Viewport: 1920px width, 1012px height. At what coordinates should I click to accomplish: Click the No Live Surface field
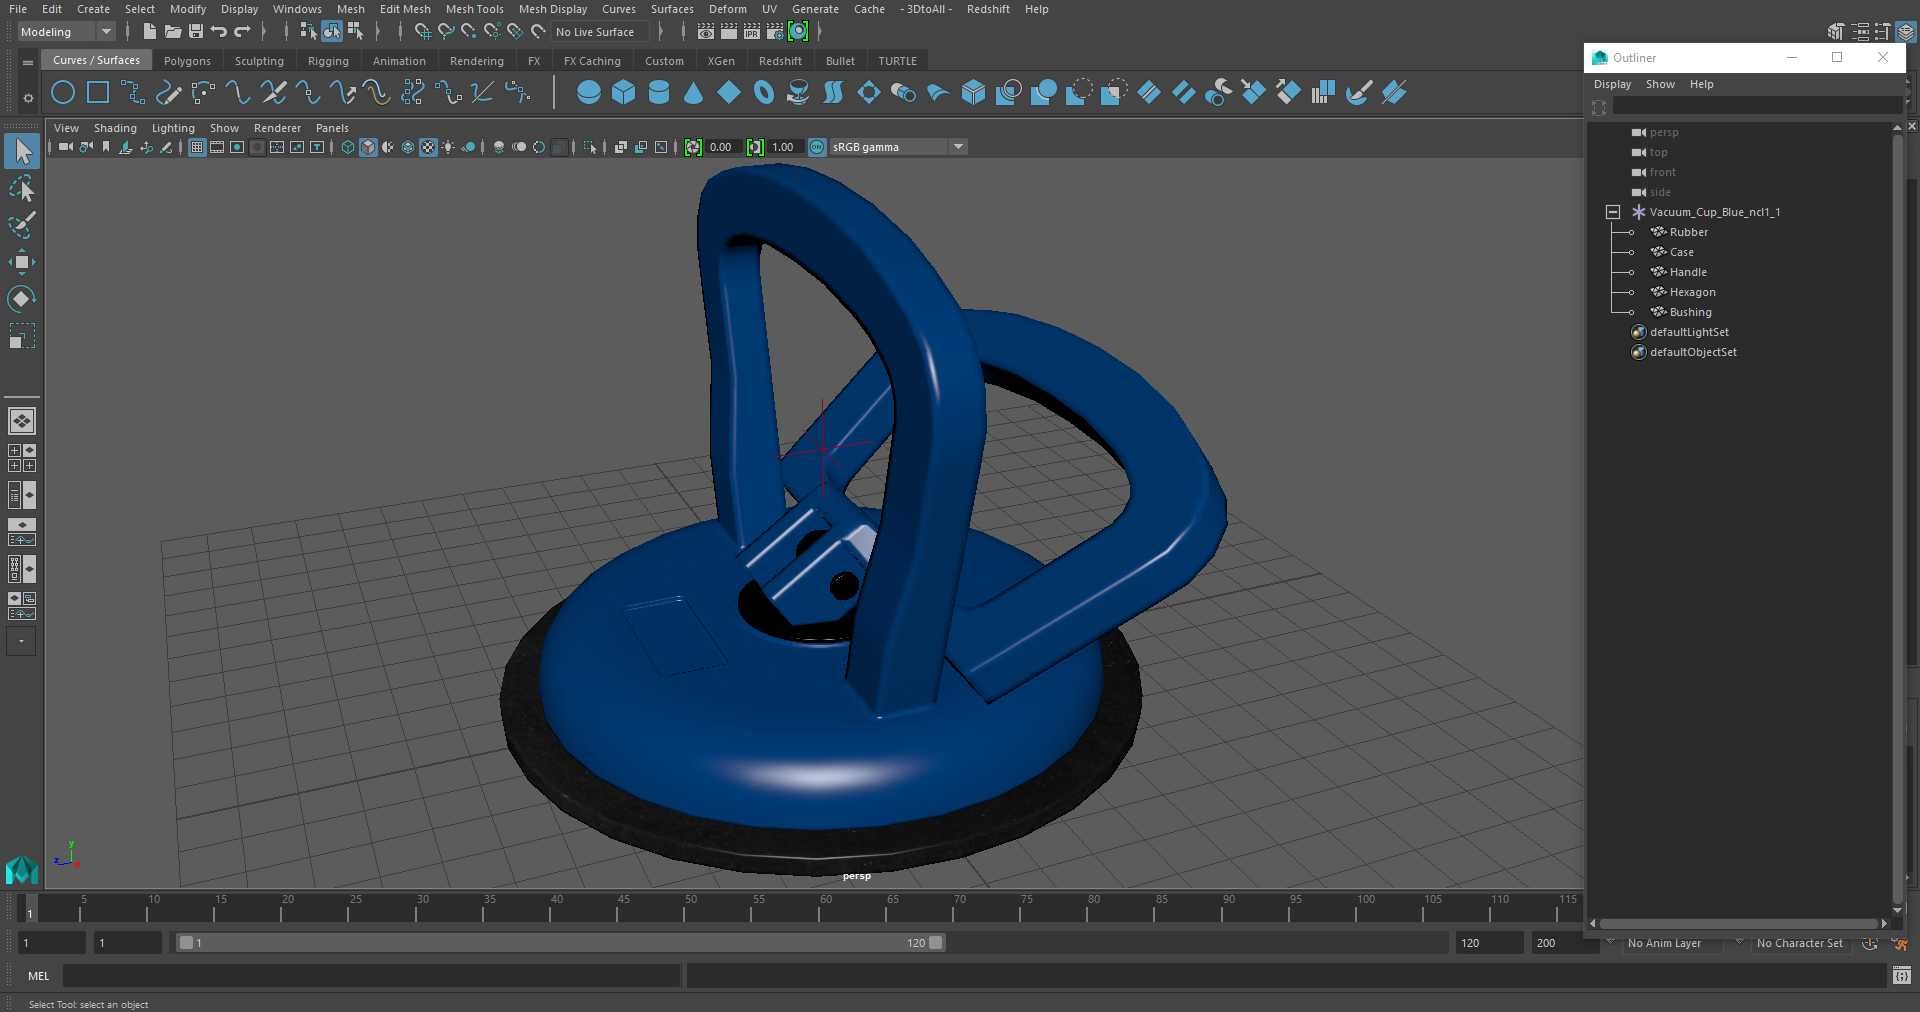tap(599, 32)
